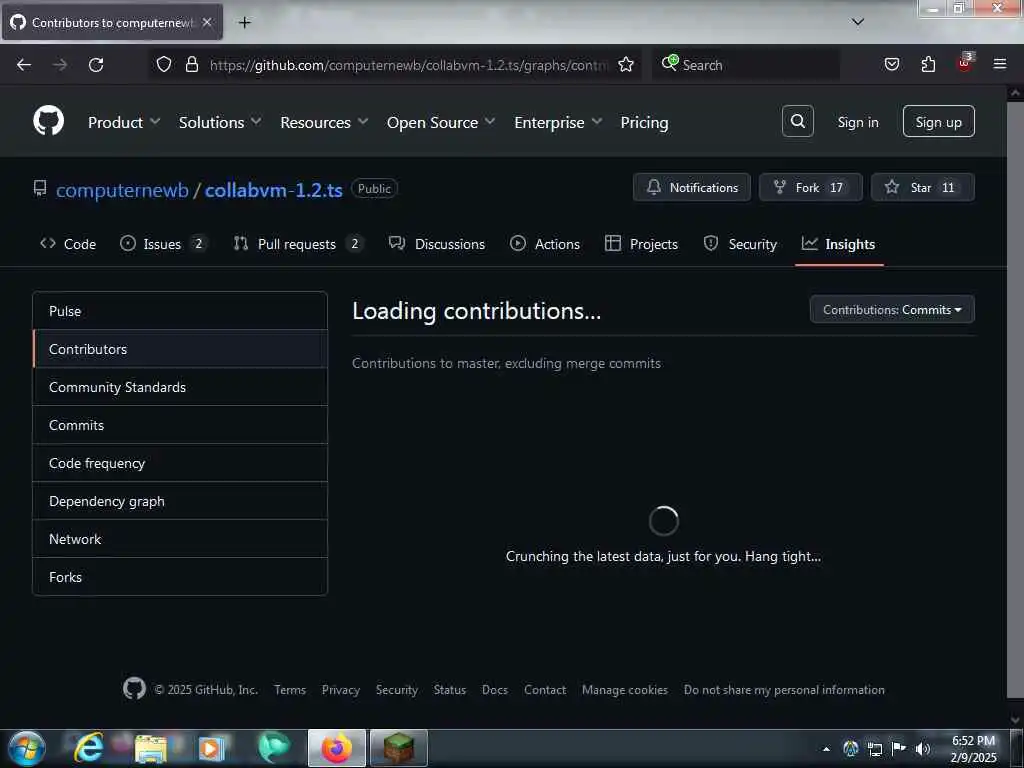The height and width of the screenshot is (768, 1024).
Task: Click the Minecraft grass block taskbar icon
Action: tap(398, 748)
